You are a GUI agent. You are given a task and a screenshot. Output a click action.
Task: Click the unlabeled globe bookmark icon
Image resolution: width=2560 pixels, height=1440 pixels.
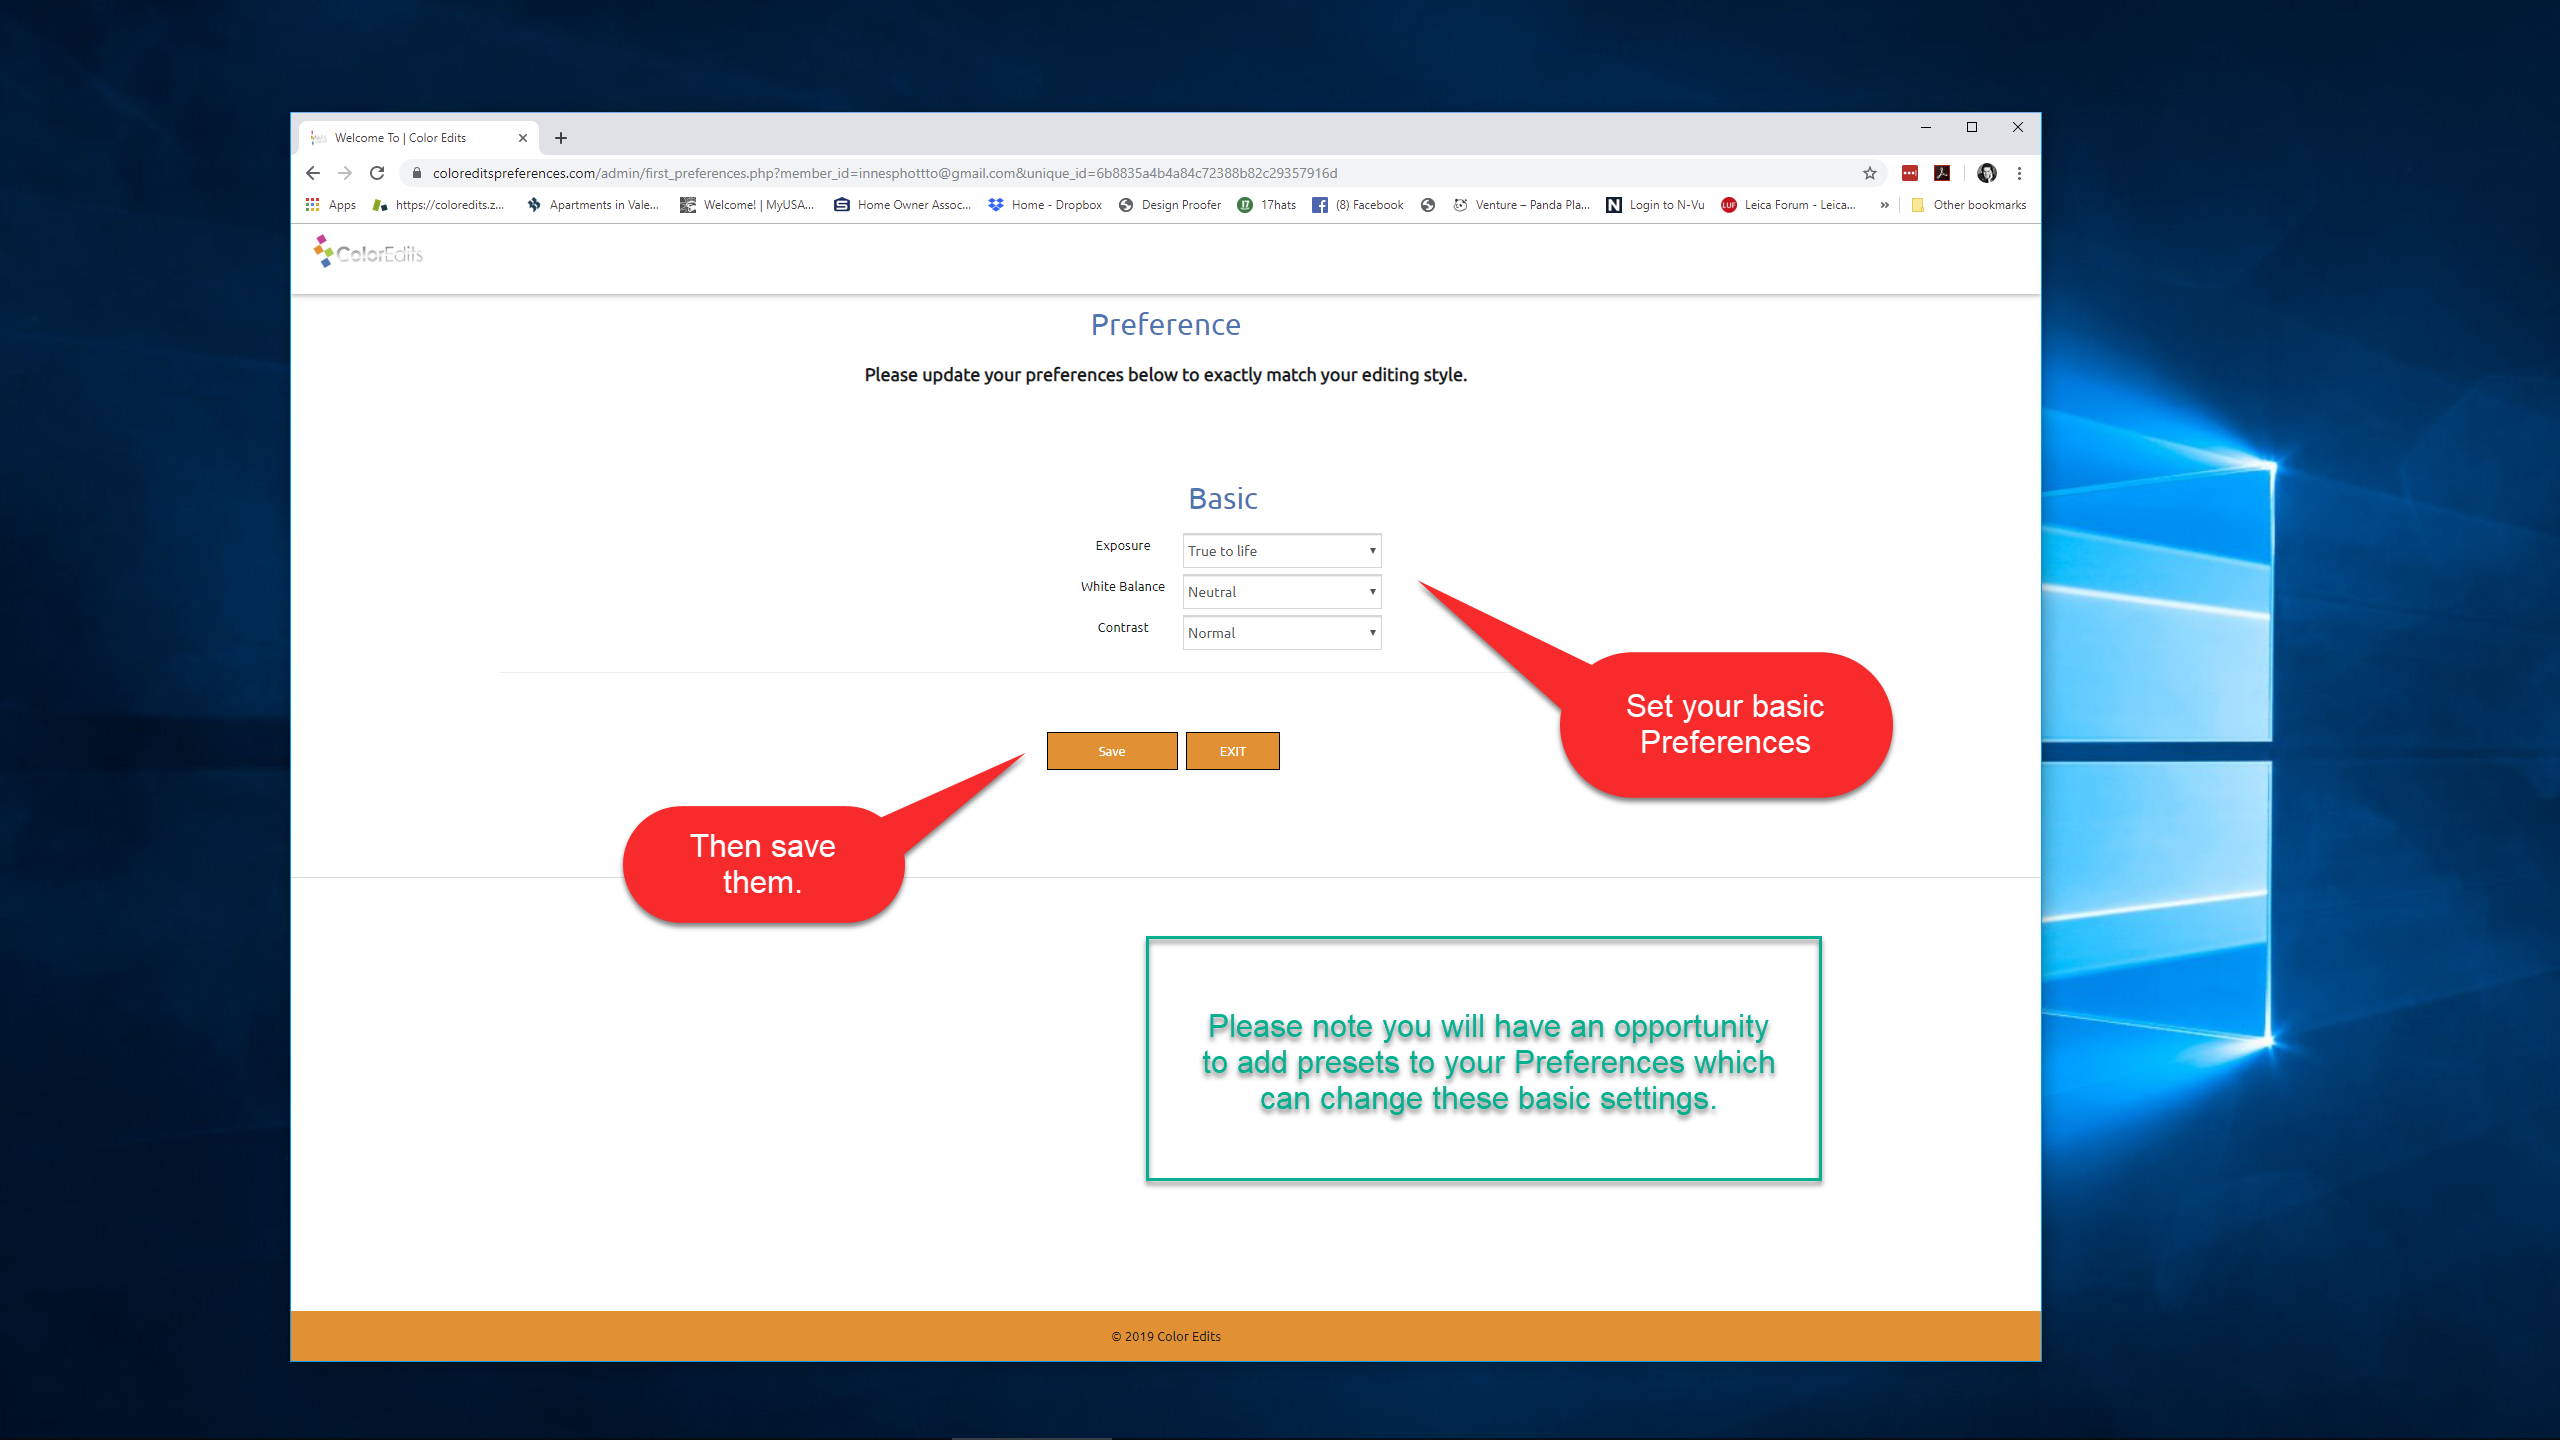tap(1428, 205)
